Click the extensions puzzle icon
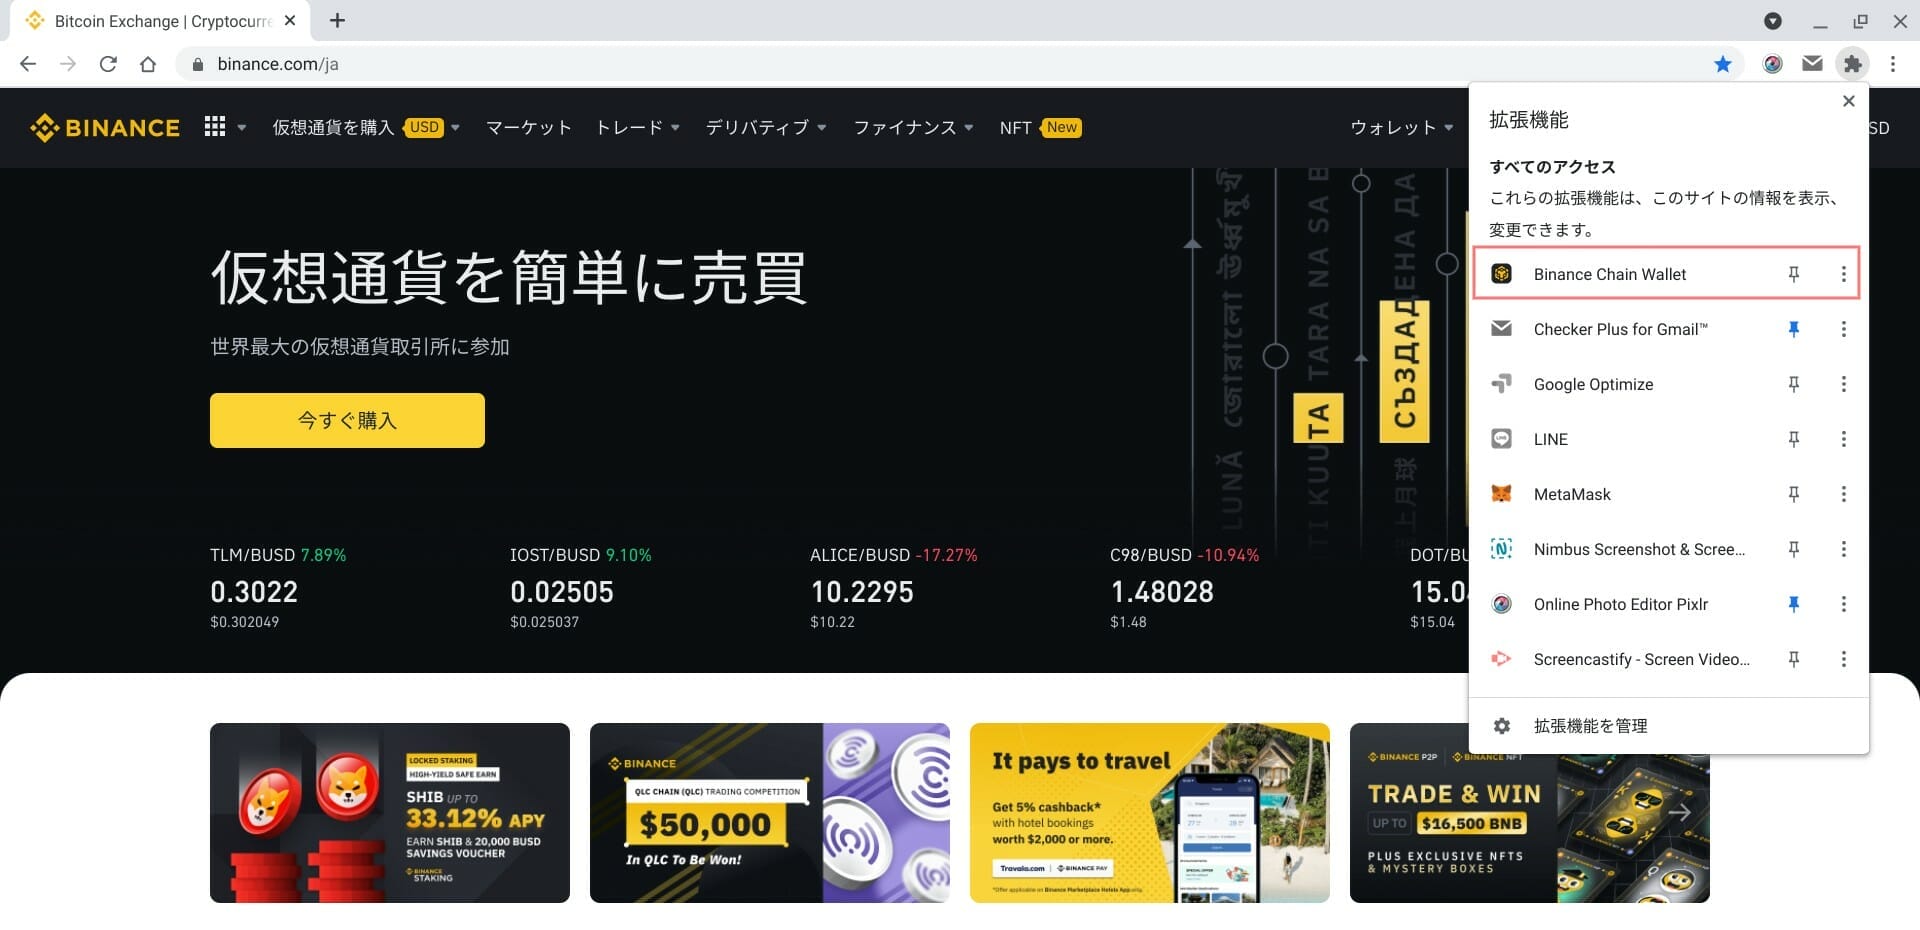The image size is (1920, 930). point(1852,64)
